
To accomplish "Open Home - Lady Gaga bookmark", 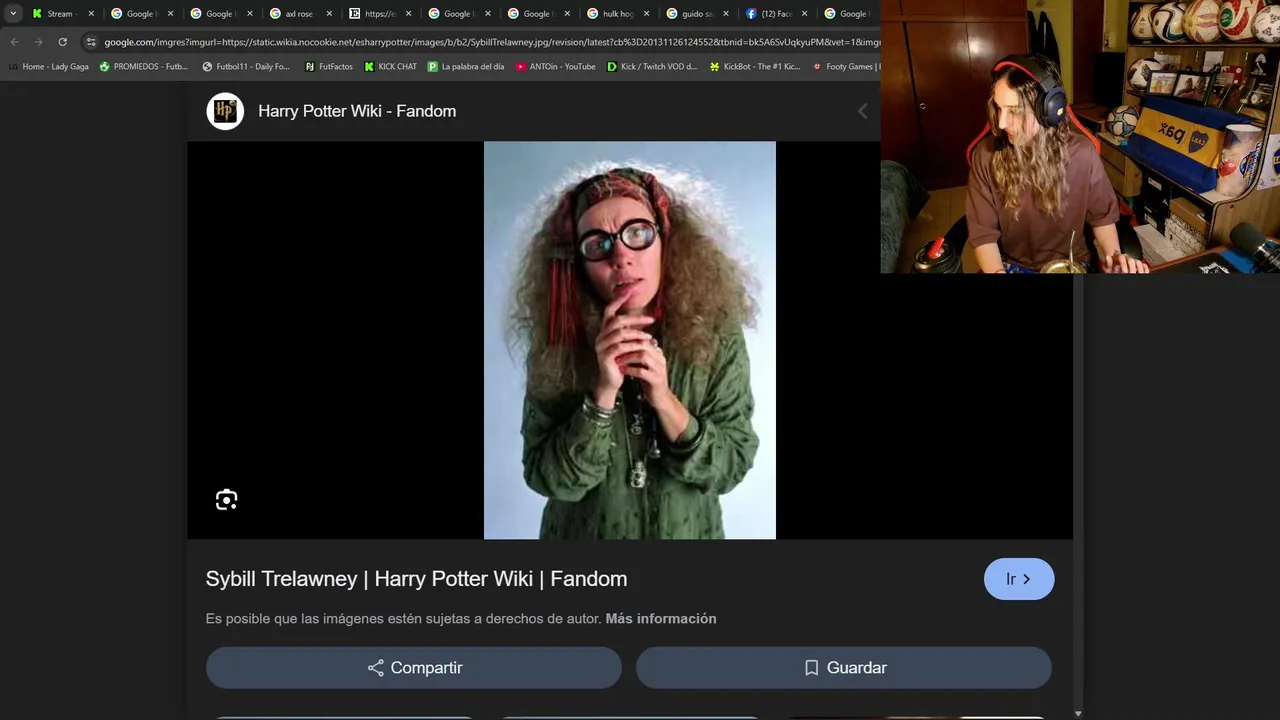I will [48, 67].
